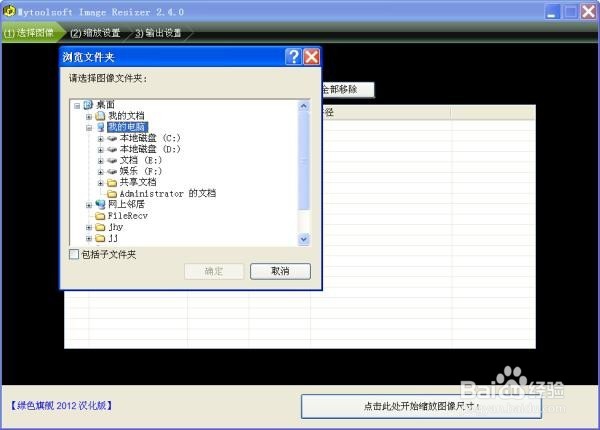The image size is (600, 430).
Task: Expand the 共享文档 node
Action: 101,183
